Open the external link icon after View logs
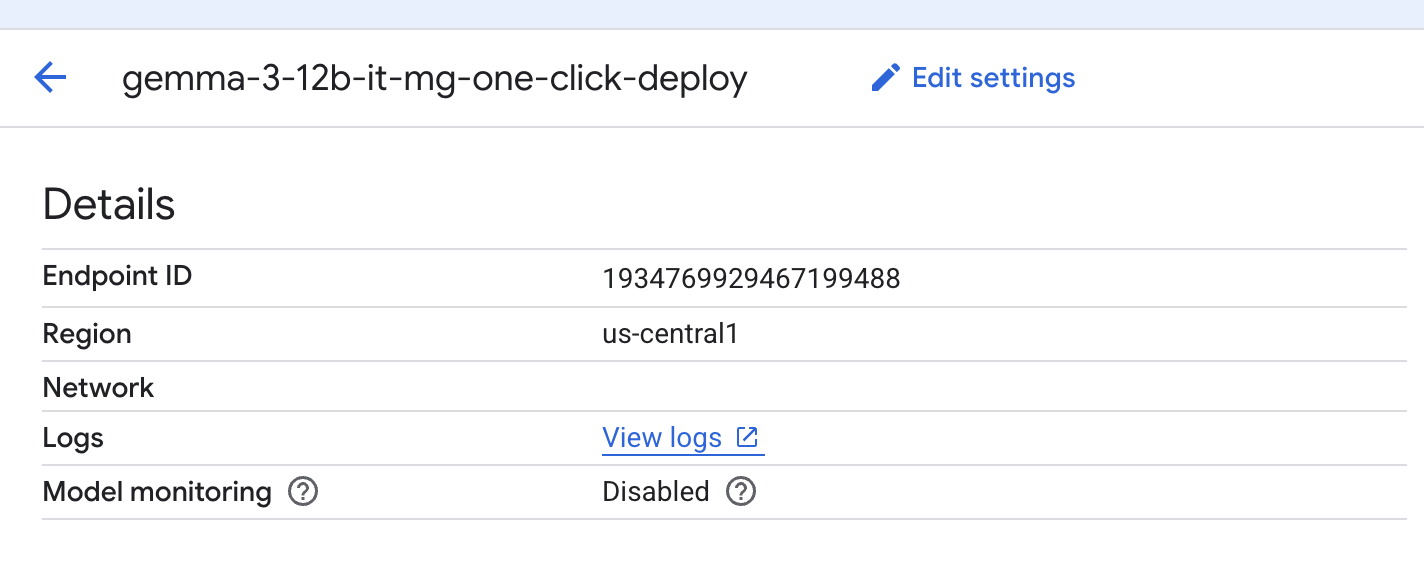Viewport: 1424px width, 572px height. click(x=747, y=437)
